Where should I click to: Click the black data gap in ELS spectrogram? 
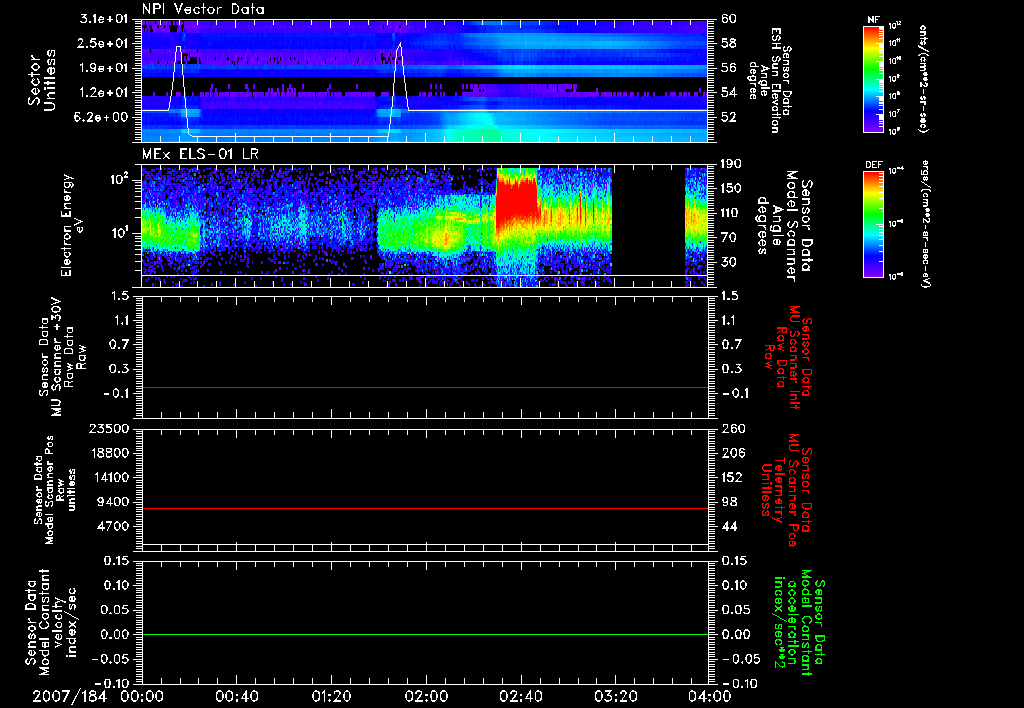648,227
